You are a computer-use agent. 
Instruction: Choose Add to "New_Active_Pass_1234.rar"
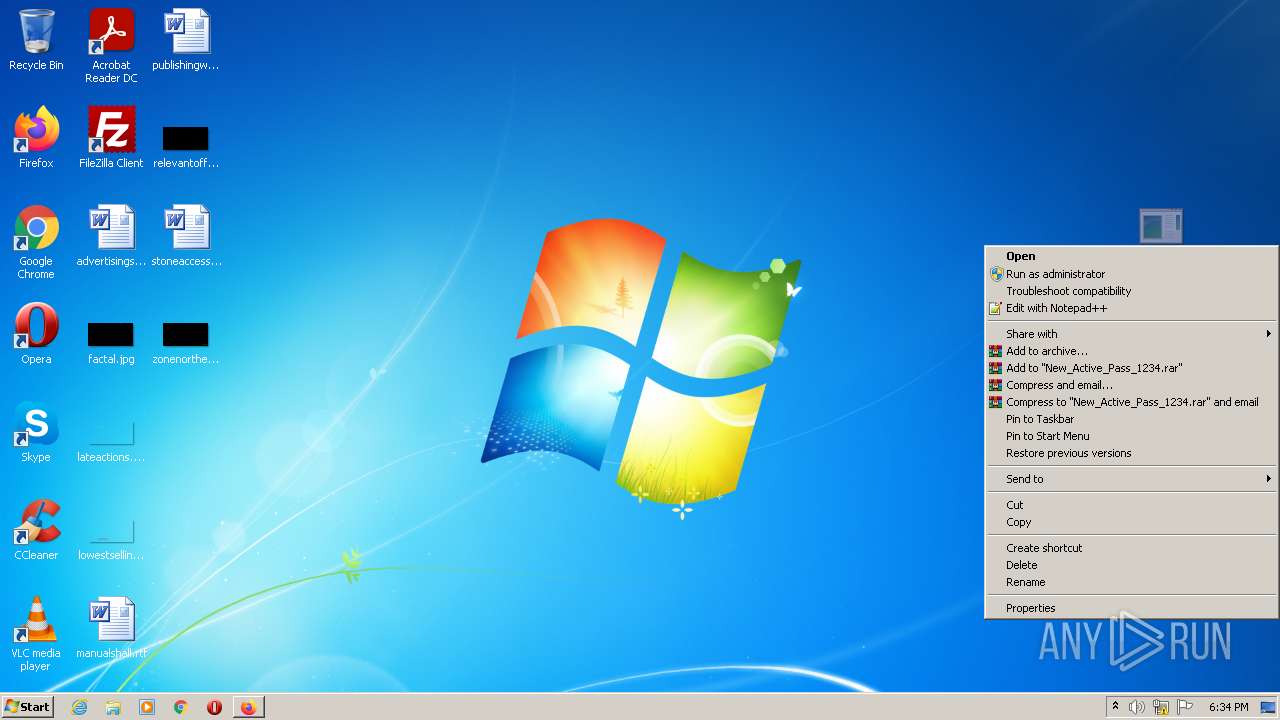[1131, 368]
